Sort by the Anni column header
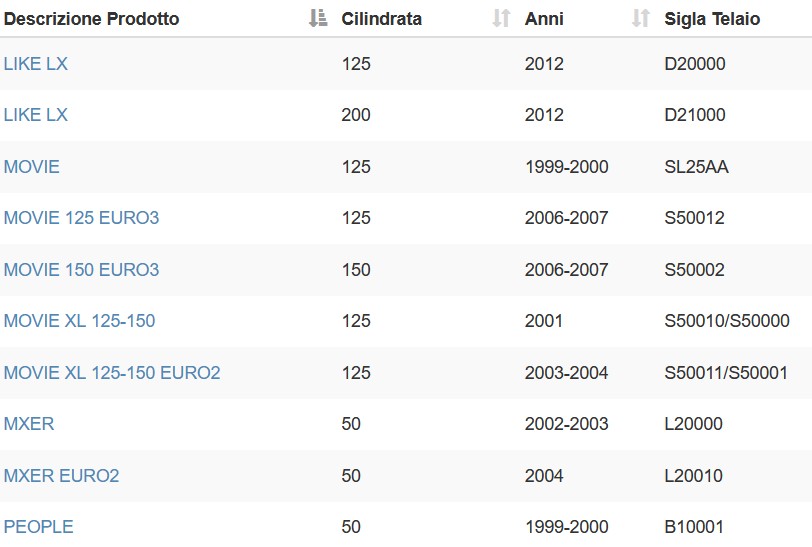Screen dimensions: 812x547 click(544, 19)
